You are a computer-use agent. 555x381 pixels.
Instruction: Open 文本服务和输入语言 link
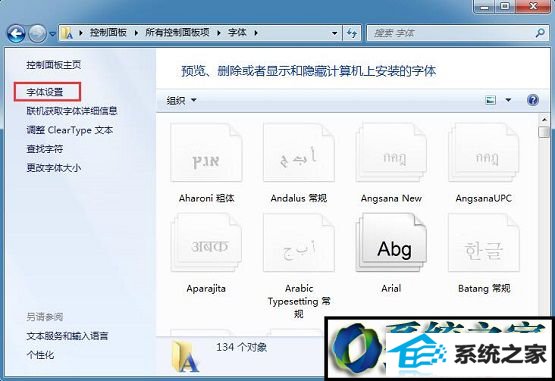(67, 336)
